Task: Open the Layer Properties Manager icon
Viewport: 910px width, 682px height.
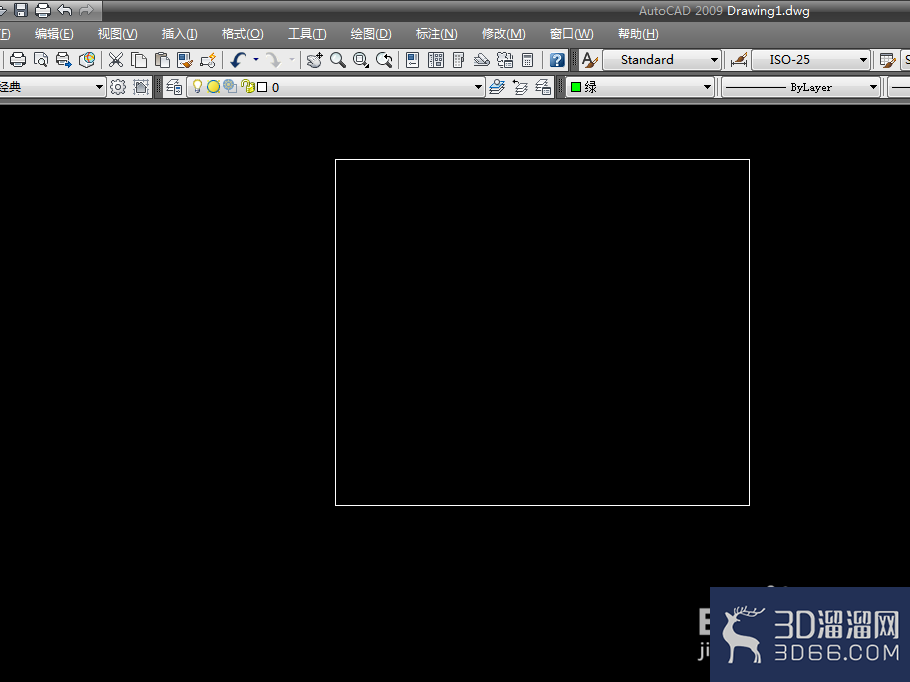Action: tap(174, 87)
